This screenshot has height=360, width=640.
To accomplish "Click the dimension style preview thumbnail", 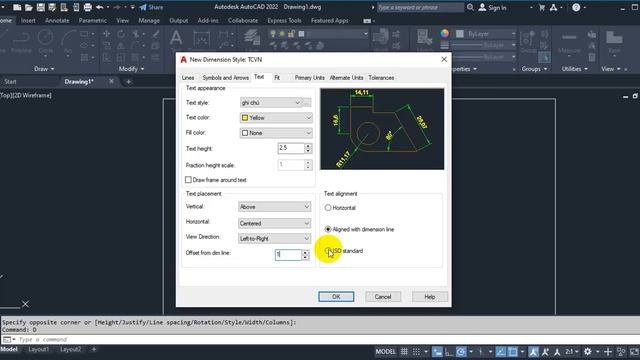I will pyautogui.click(x=382, y=129).
